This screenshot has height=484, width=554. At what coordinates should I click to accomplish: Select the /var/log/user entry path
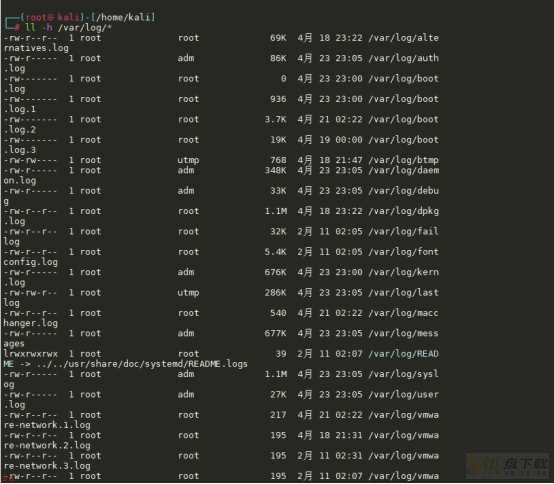coord(403,394)
